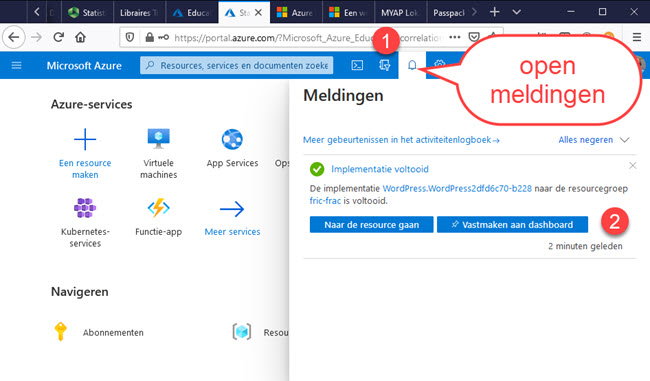The width and height of the screenshot is (650, 381).
Task: Click the Virtuele machines label
Action: pos(158,169)
